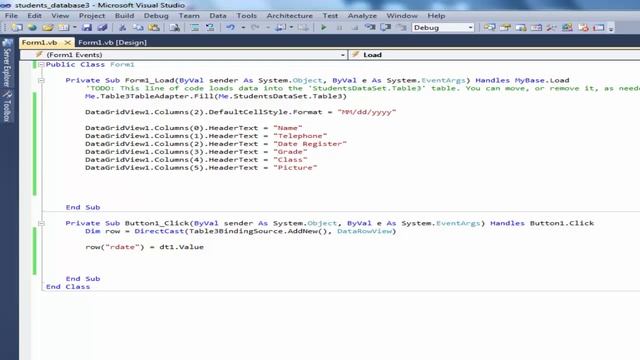640x360 pixels.
Task: Open the Test menu
Action: point(330,16)
